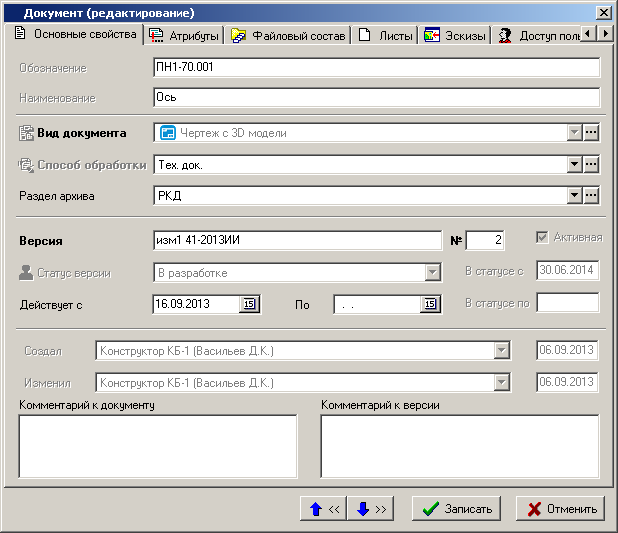
Task: Go to previous record with up arrow
Action: pos(324,509)
